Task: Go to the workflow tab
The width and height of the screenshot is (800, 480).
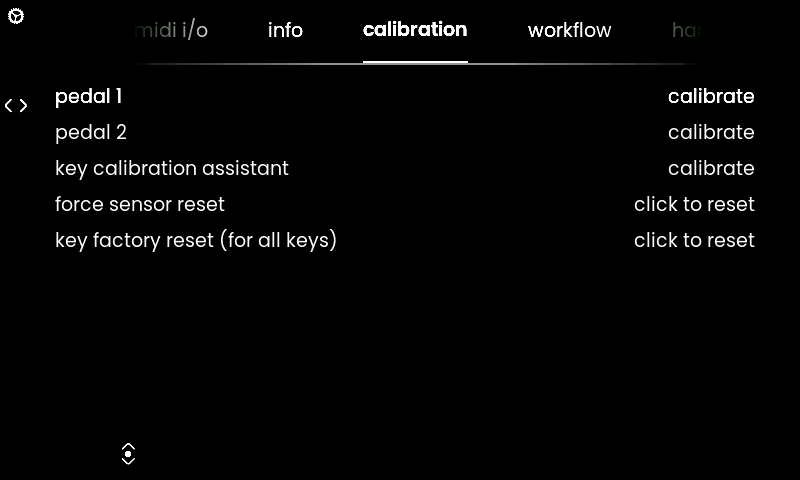Action: click(x=569, y=30)
